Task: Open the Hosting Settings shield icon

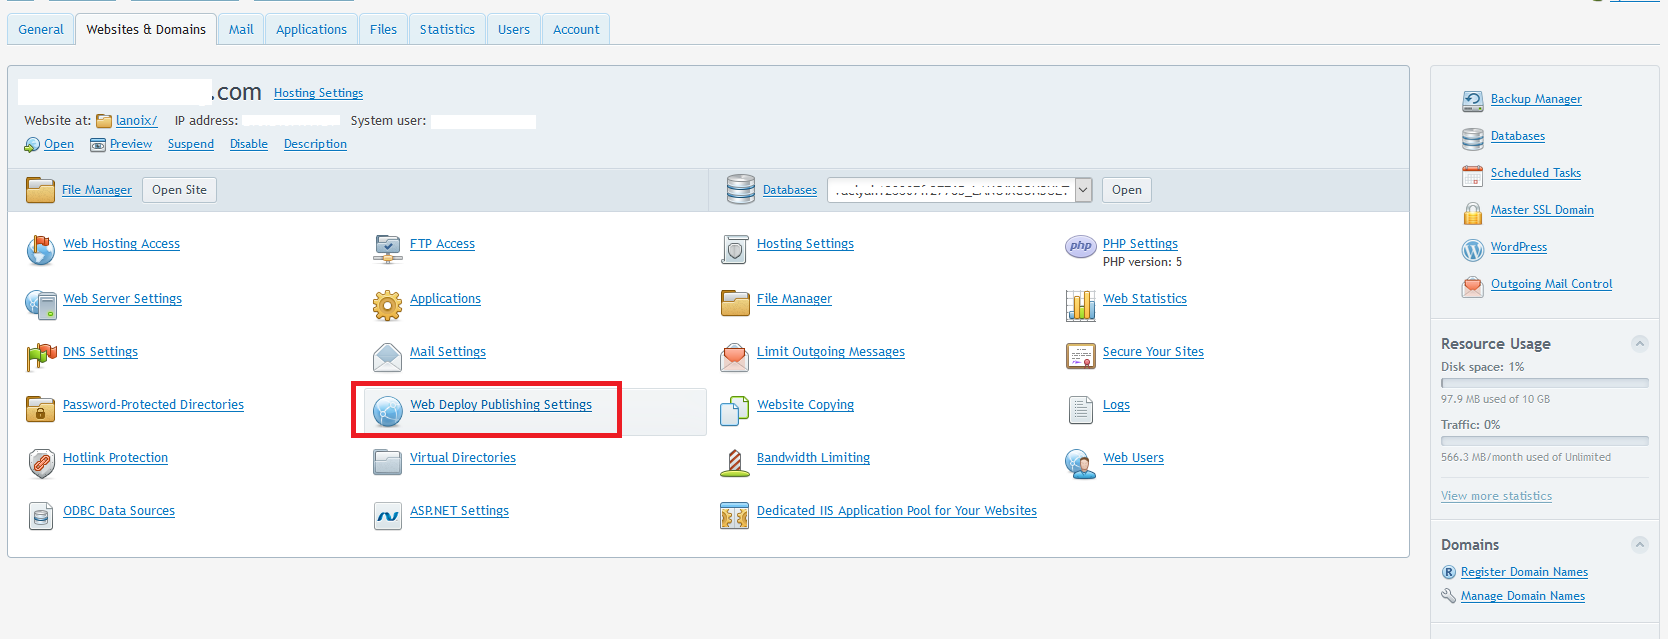Action: pos(735,249)
